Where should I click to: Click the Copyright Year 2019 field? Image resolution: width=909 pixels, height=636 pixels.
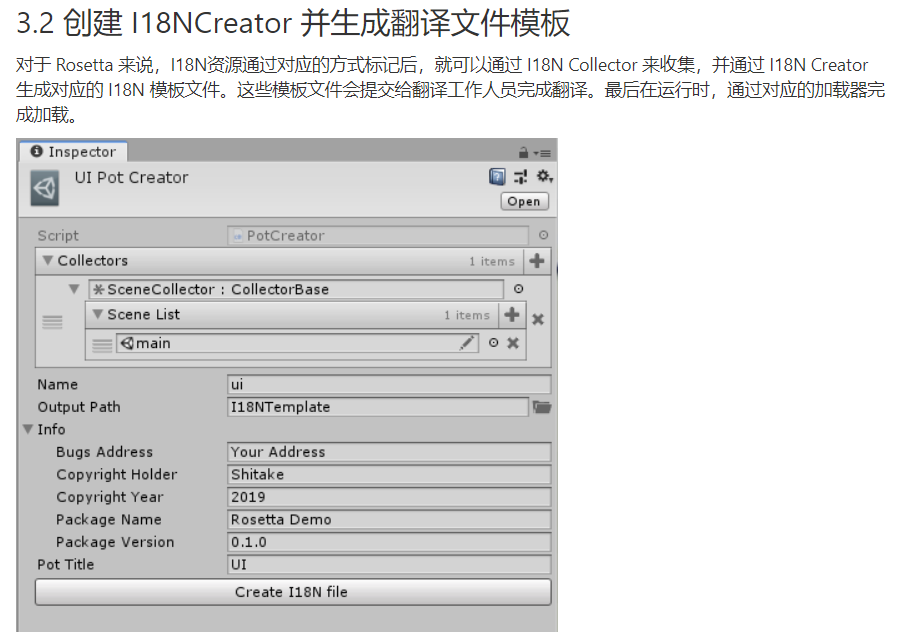389,497
